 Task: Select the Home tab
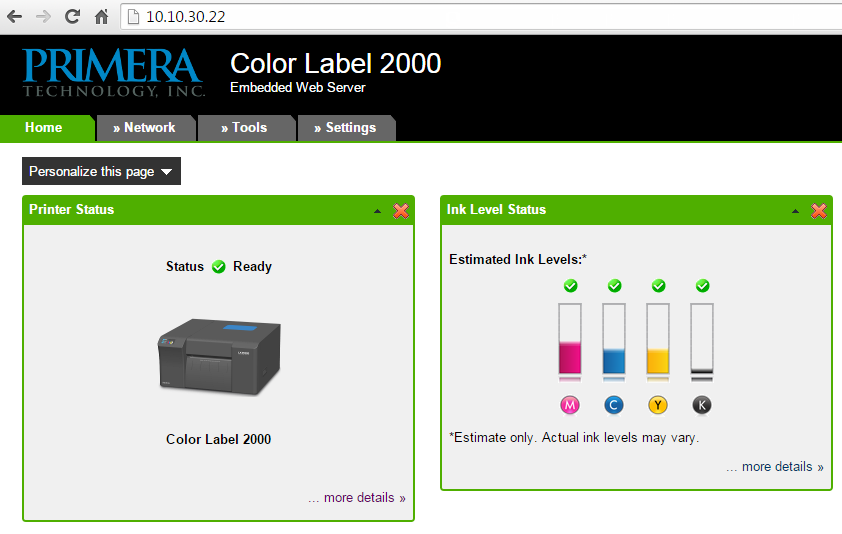(x=47, y=128)
